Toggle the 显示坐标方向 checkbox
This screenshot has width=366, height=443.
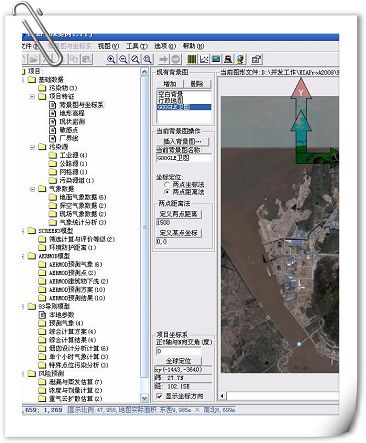tap(160, 396)
